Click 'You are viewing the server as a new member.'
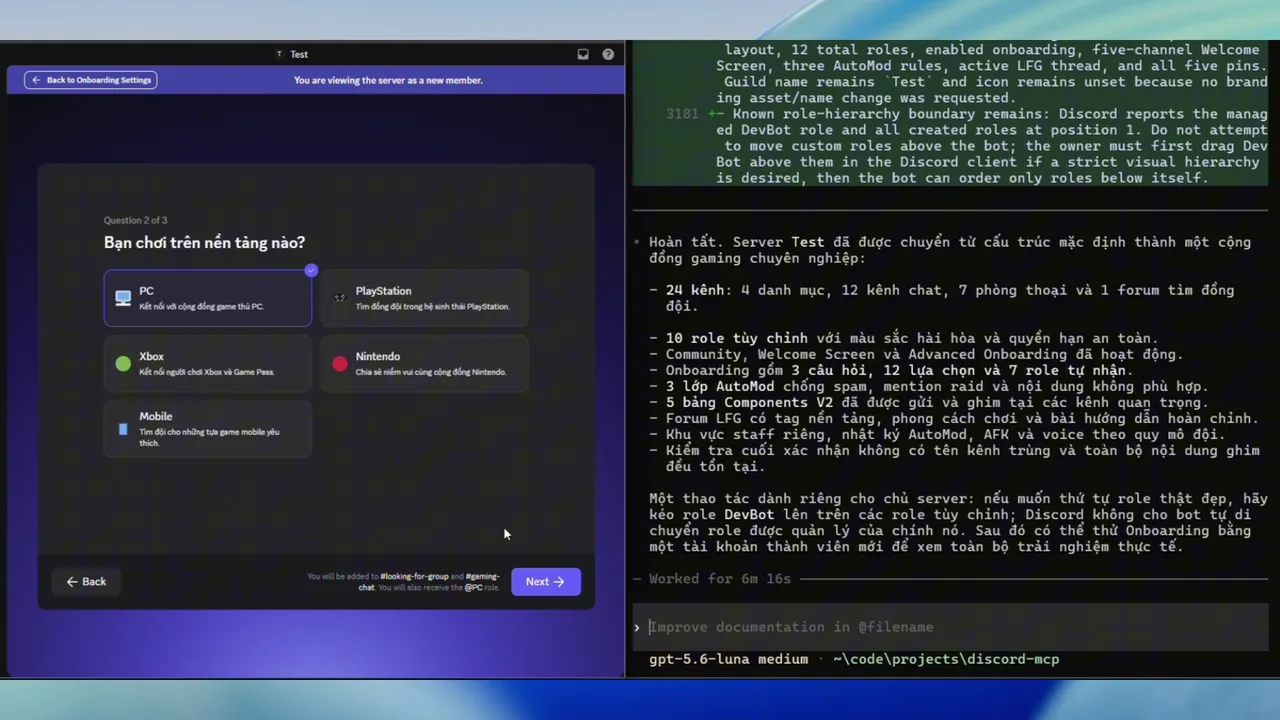 (388, 80)
